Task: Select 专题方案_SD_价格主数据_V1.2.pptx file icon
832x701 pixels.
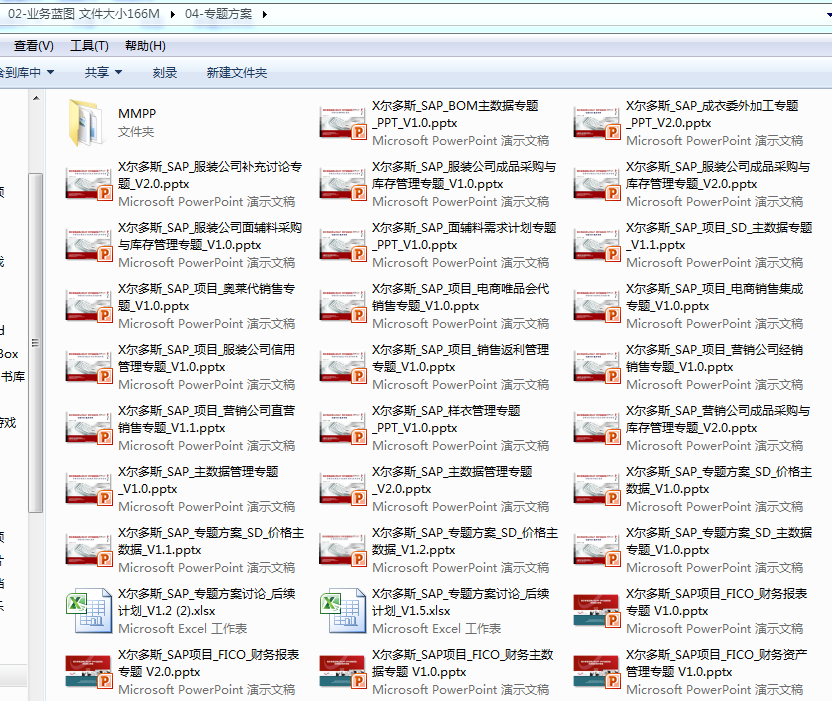Action: pos(343,550)
